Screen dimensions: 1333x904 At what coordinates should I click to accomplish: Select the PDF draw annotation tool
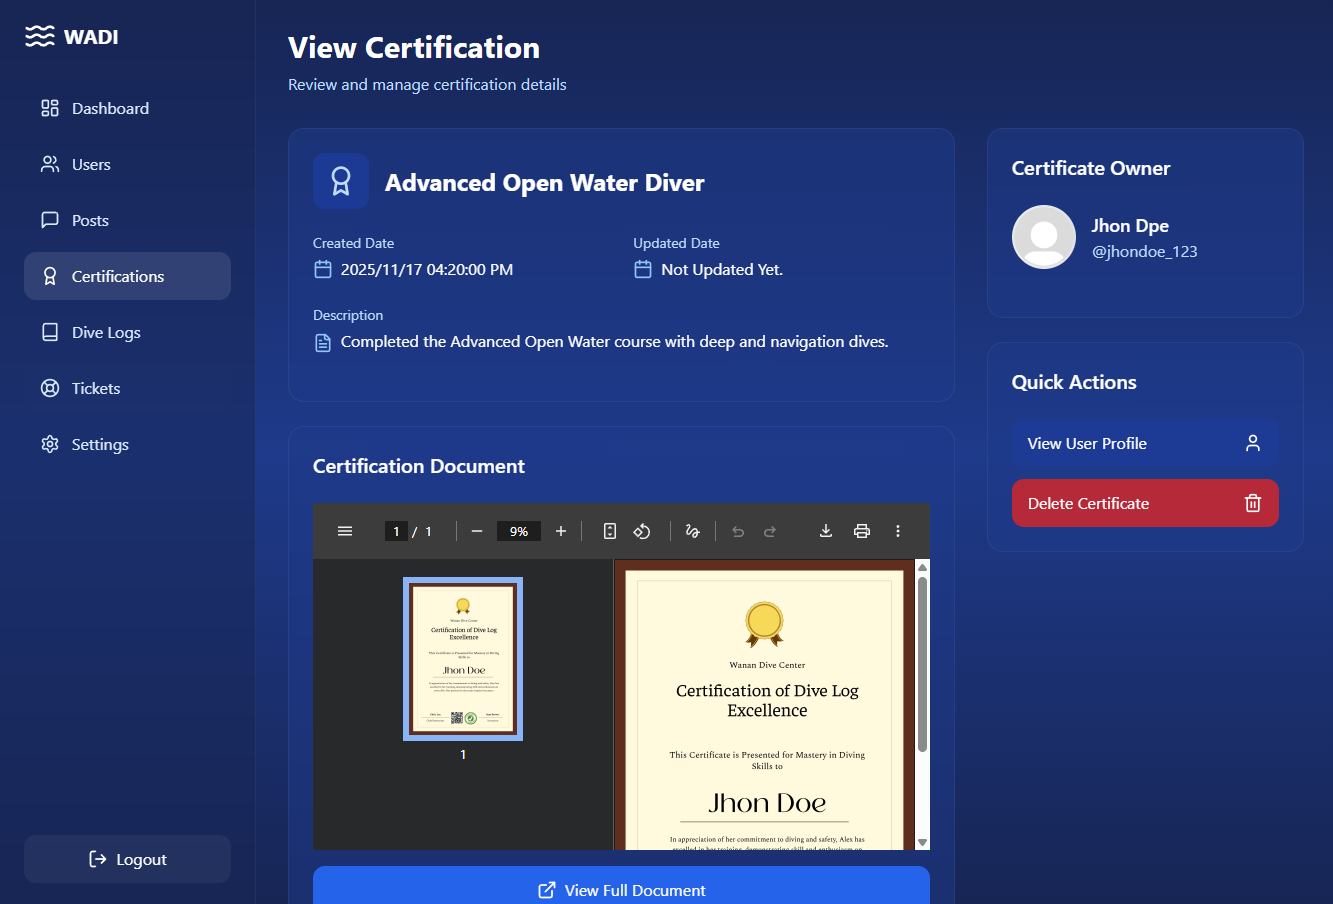tap(692, 531)
